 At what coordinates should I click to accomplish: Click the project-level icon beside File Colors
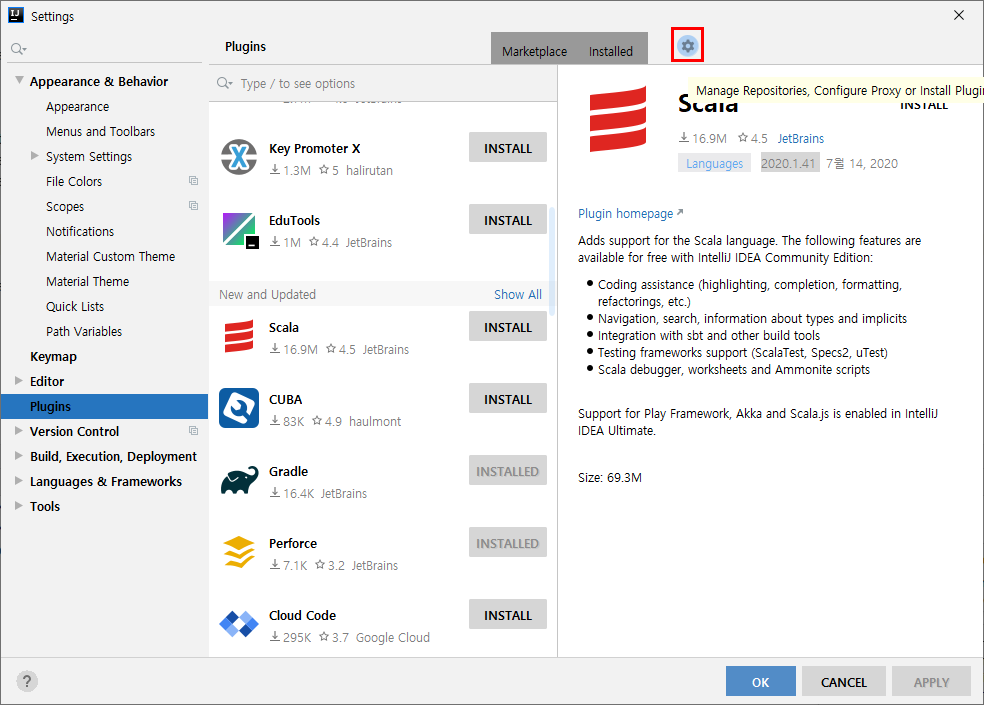(193, 181)
